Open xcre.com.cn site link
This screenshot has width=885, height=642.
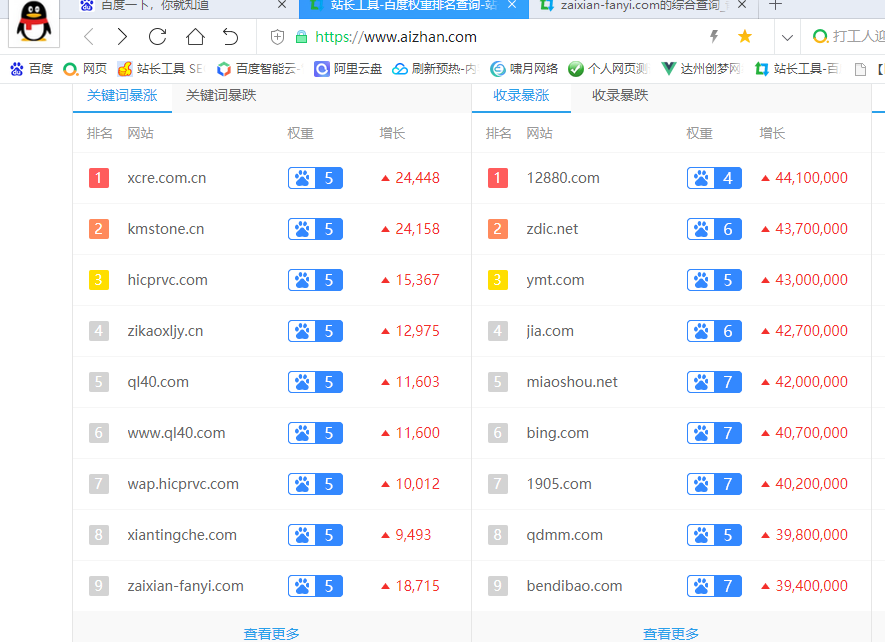pyautogui.click(x=167, y=178)
